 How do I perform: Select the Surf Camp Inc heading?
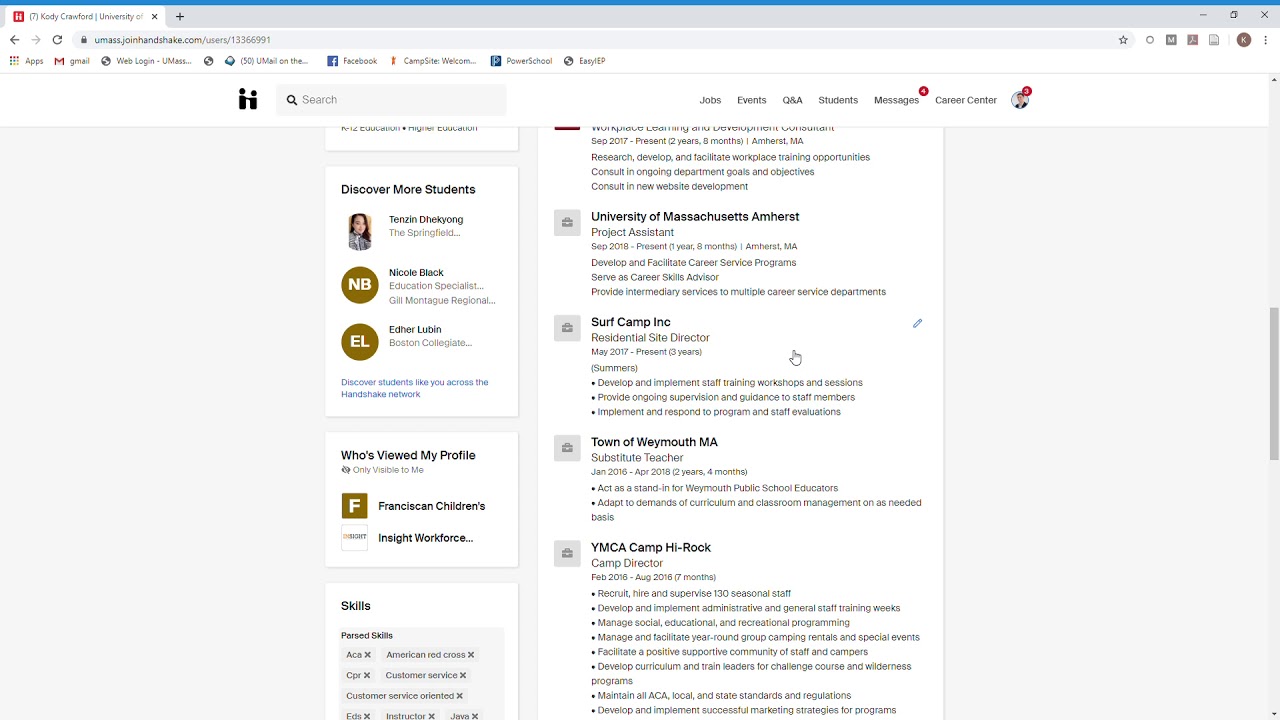[631, 322]
